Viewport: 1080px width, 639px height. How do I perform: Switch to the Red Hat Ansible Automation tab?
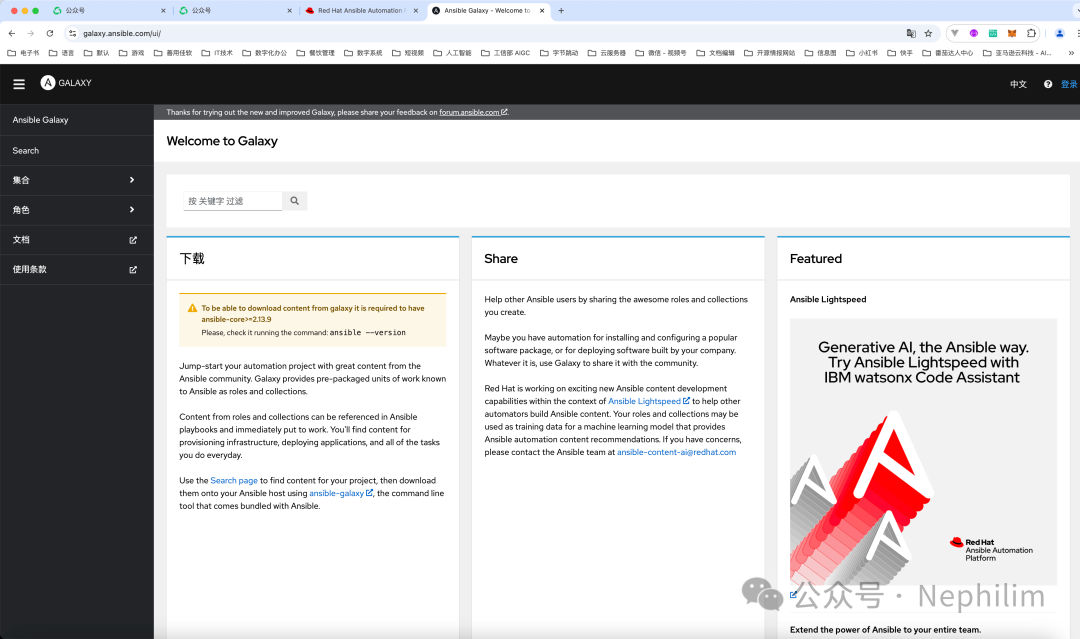click(360, 10)
